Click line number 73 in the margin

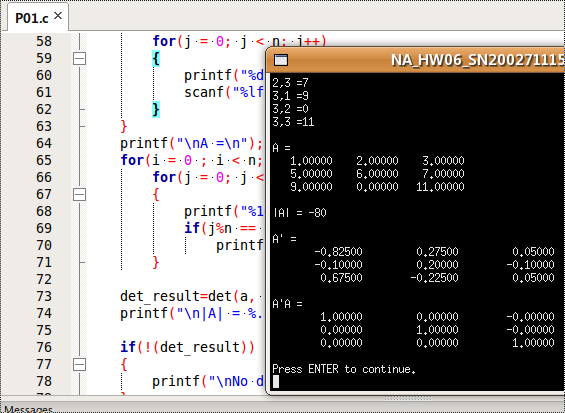tap(44, 296)
